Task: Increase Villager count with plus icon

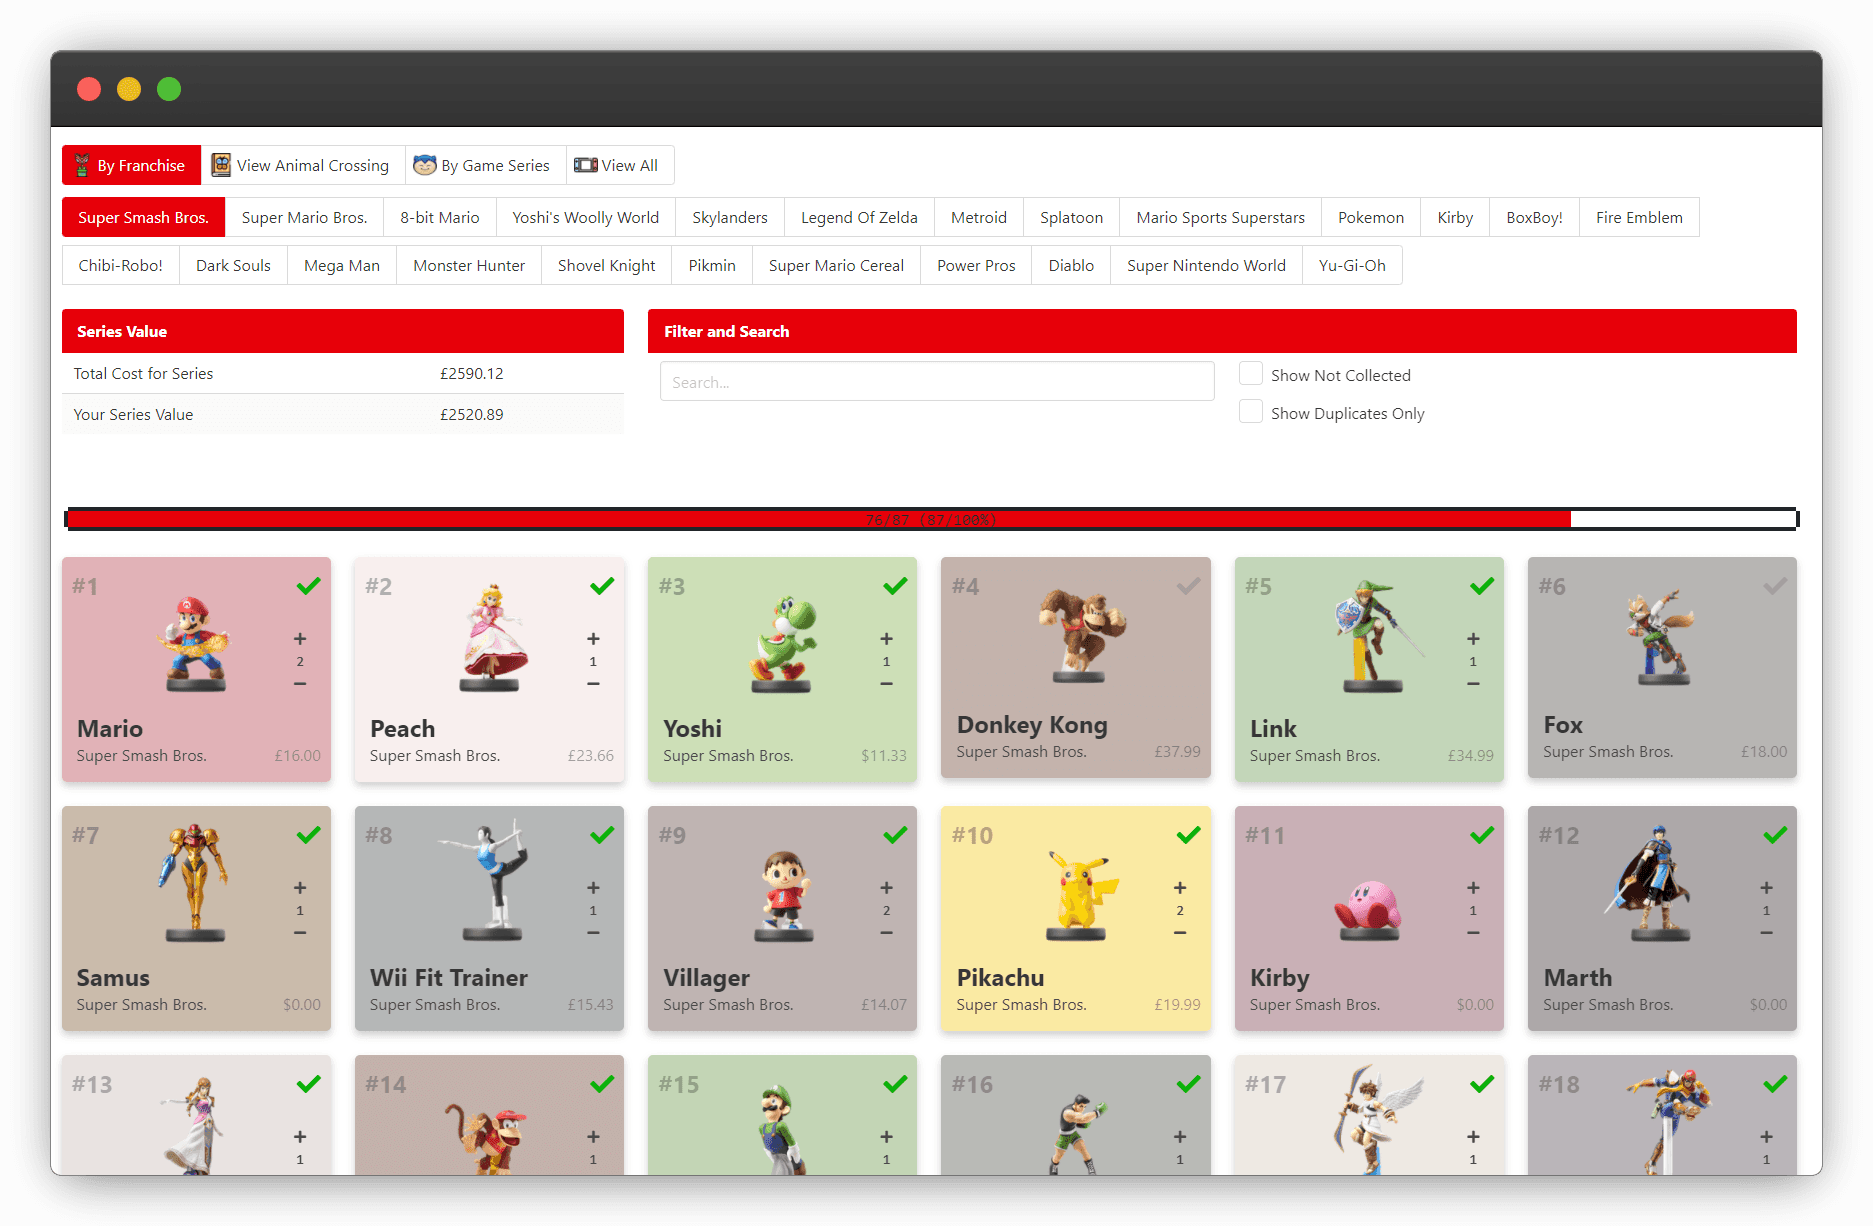Action: (886, 888)
